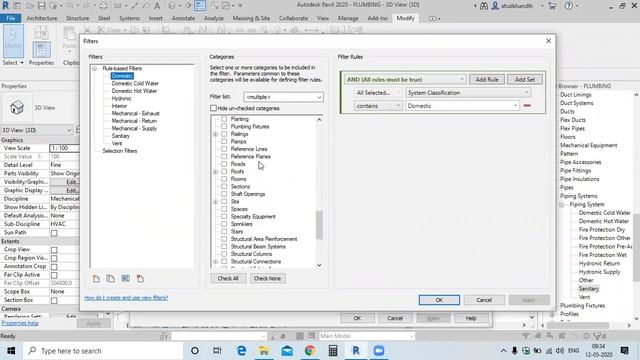
Task: Click the Rename filter icon
Action: (125, 279)
